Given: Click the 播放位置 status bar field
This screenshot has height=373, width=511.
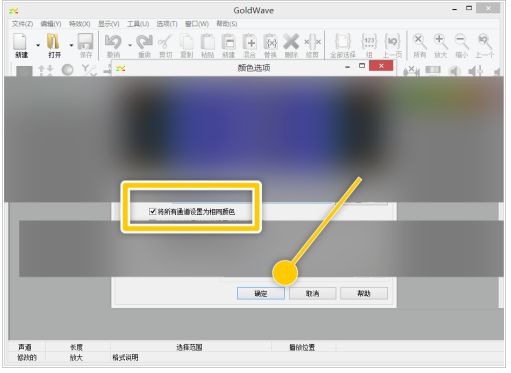Looking at the screenshot, I should 302,347.
